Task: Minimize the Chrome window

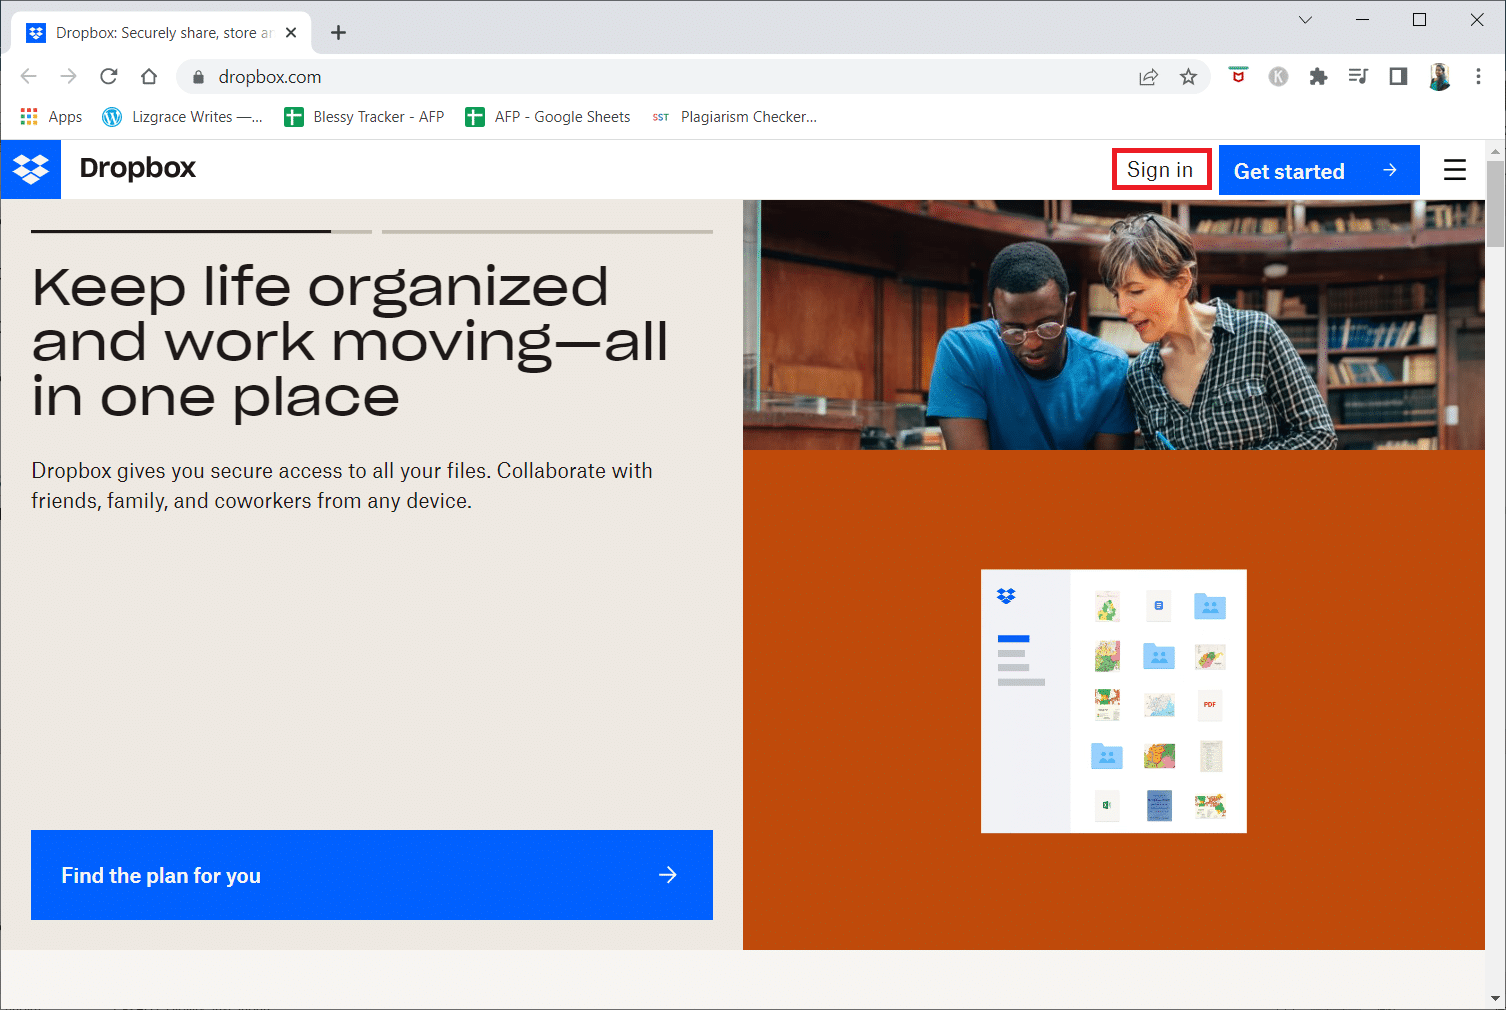Action: tap(1362, 20)
